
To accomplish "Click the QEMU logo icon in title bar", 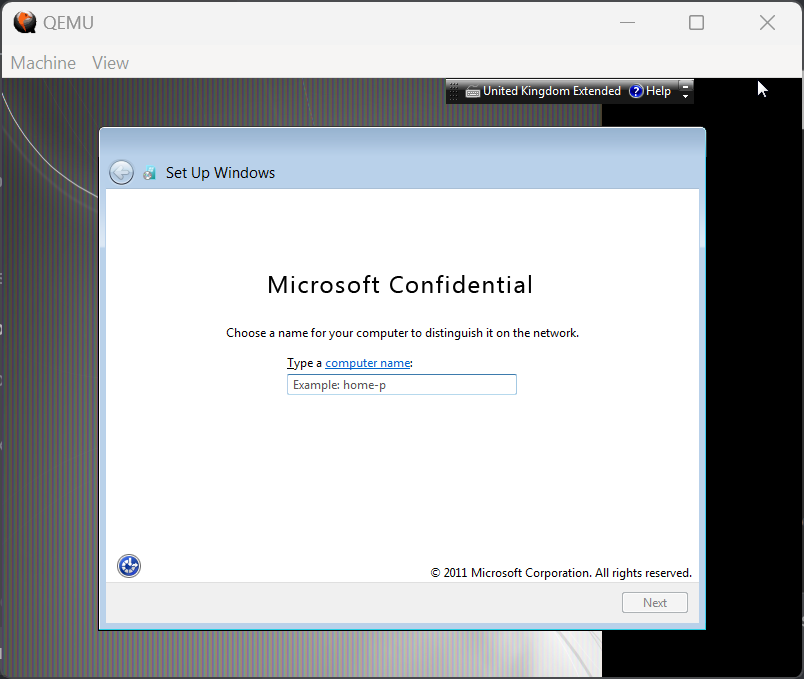I will (25, 23).
